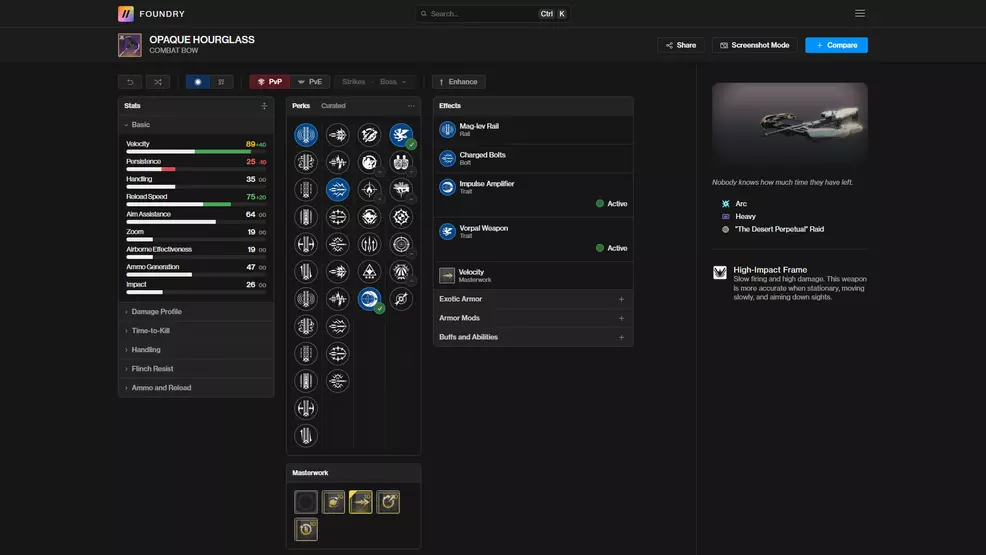Click the Persistence stat bar
This screenshot has height=555, width=986.
tap(196, 169)
